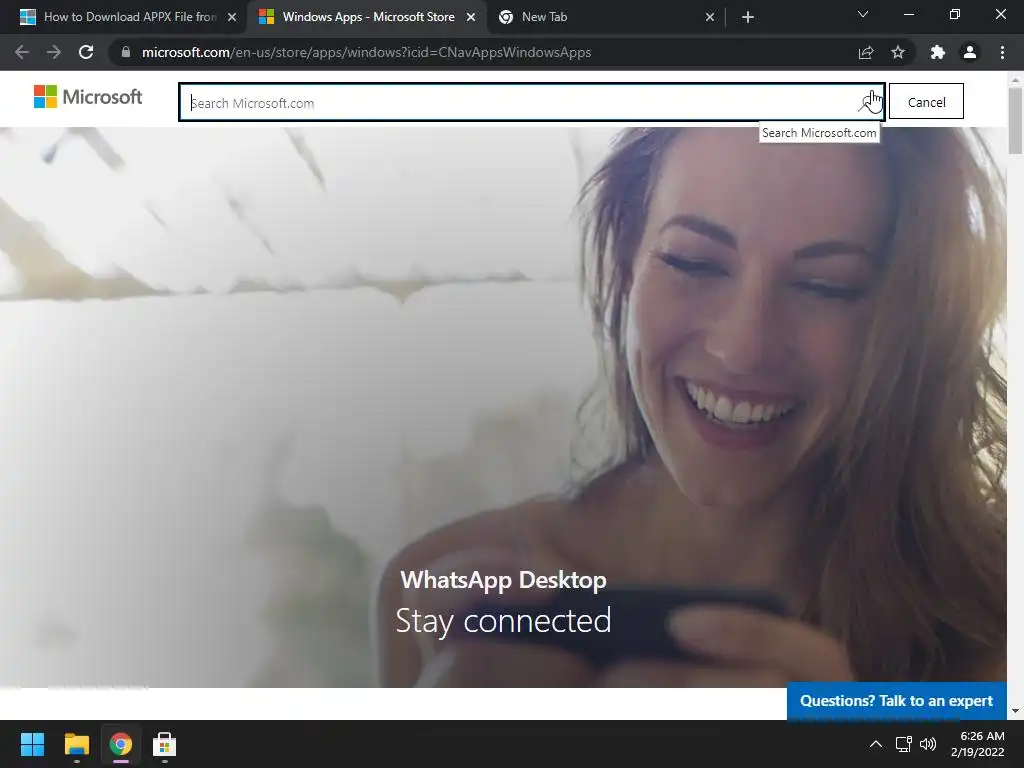Screen dimensions: 1024x768
Task: Close the Windows Apps - Microsoft Store tab
Action: click(471, 18)
